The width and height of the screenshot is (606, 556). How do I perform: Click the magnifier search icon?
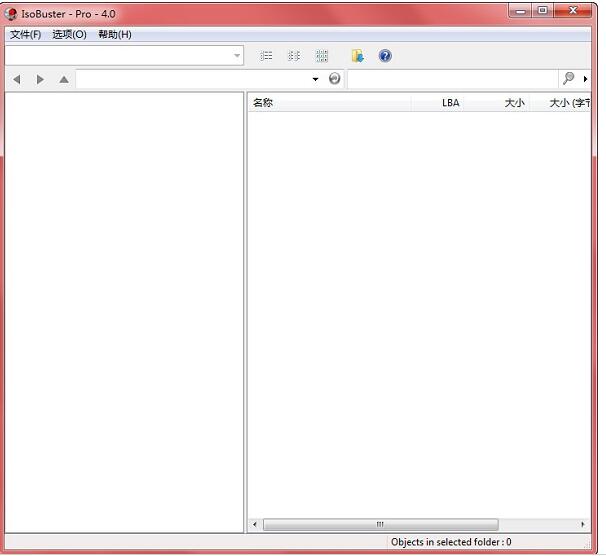point(569,78)
